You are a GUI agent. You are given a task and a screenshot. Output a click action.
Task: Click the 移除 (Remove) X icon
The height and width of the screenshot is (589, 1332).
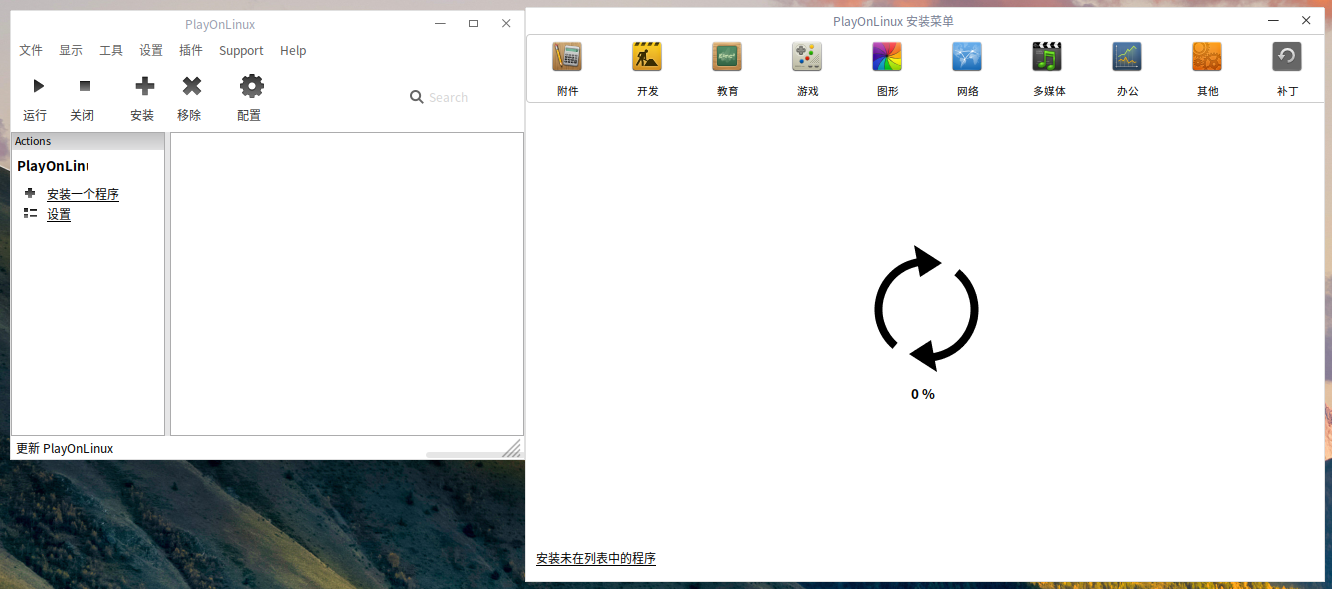pyautogui.click(x=192, y=86)
